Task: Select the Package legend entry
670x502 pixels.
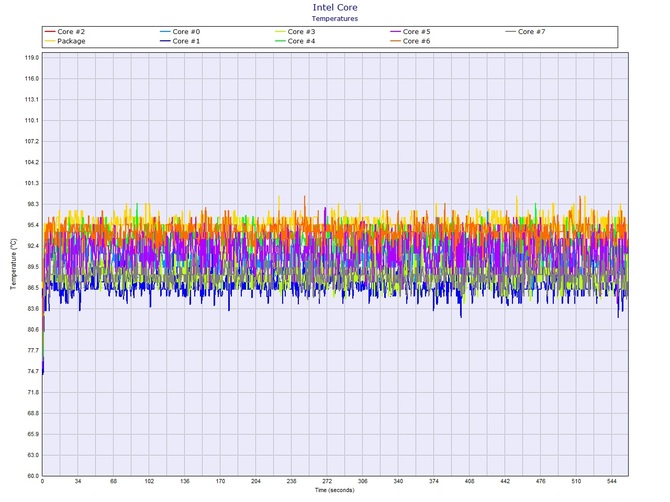Action: click(72, 41)
